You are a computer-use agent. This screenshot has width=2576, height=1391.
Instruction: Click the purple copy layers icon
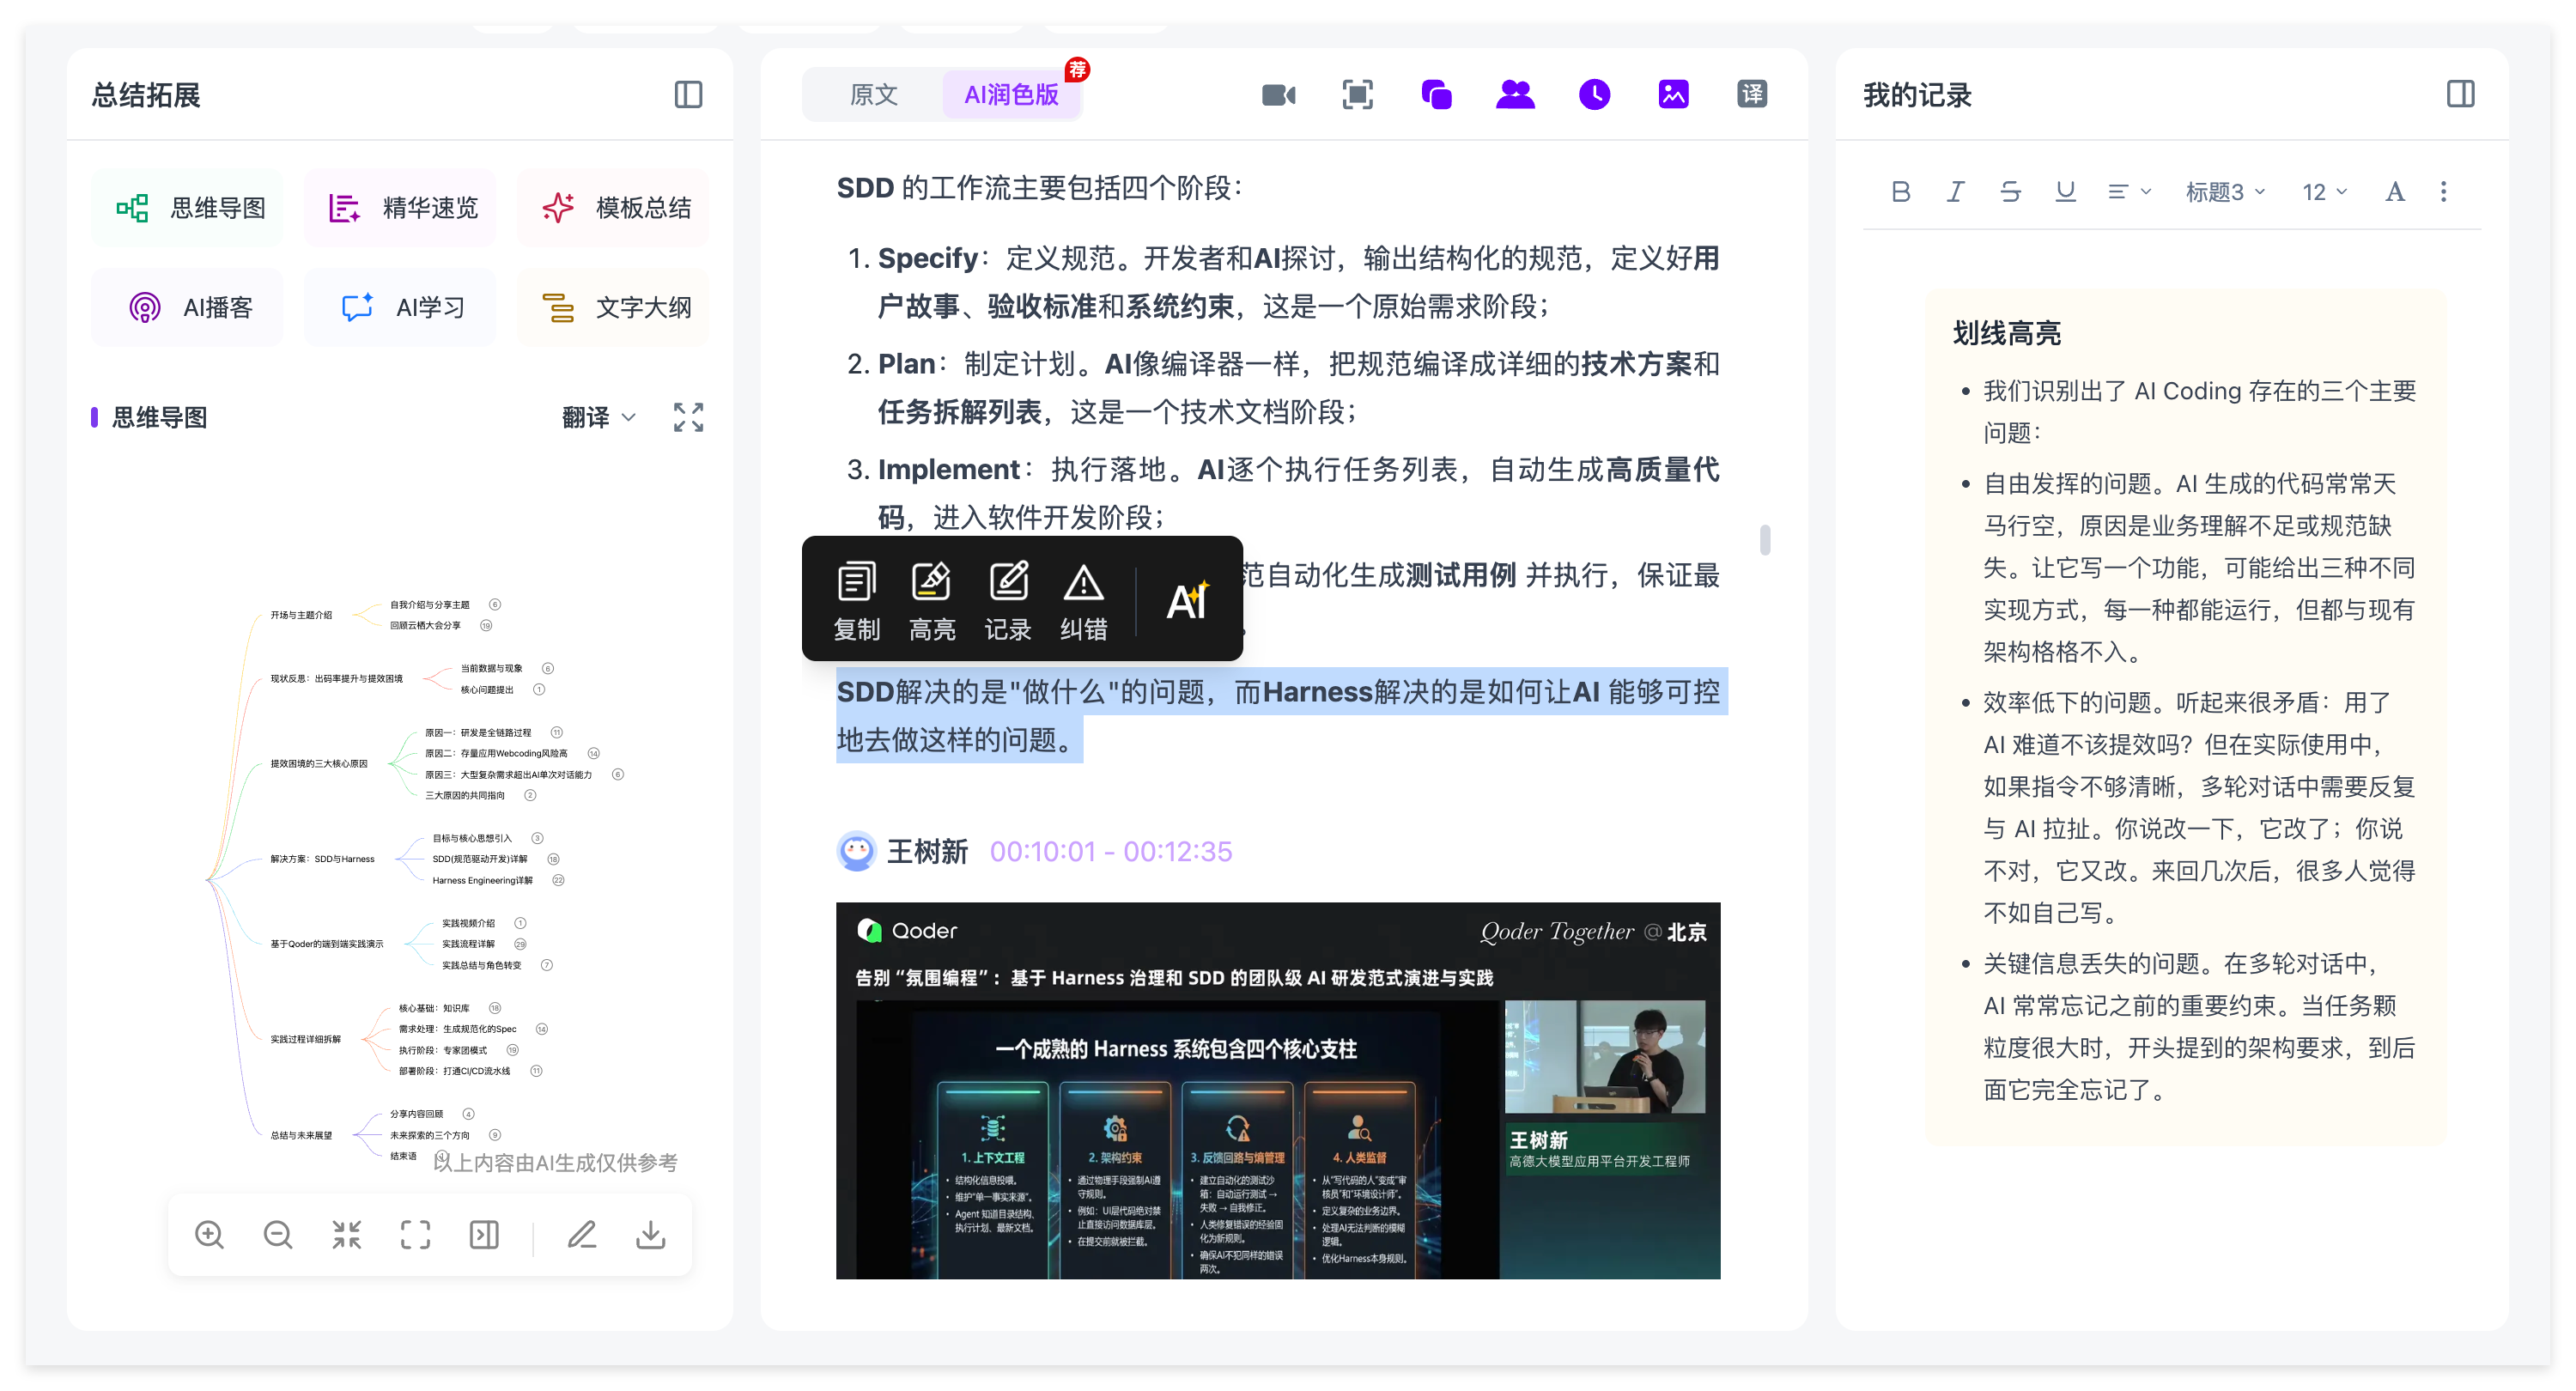1436,95
